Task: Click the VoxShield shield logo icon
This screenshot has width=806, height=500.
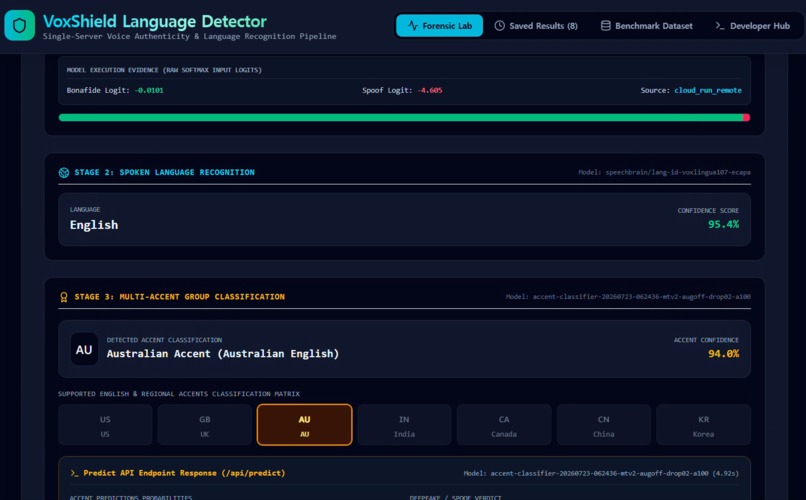Action: click(x=20, y=25)
